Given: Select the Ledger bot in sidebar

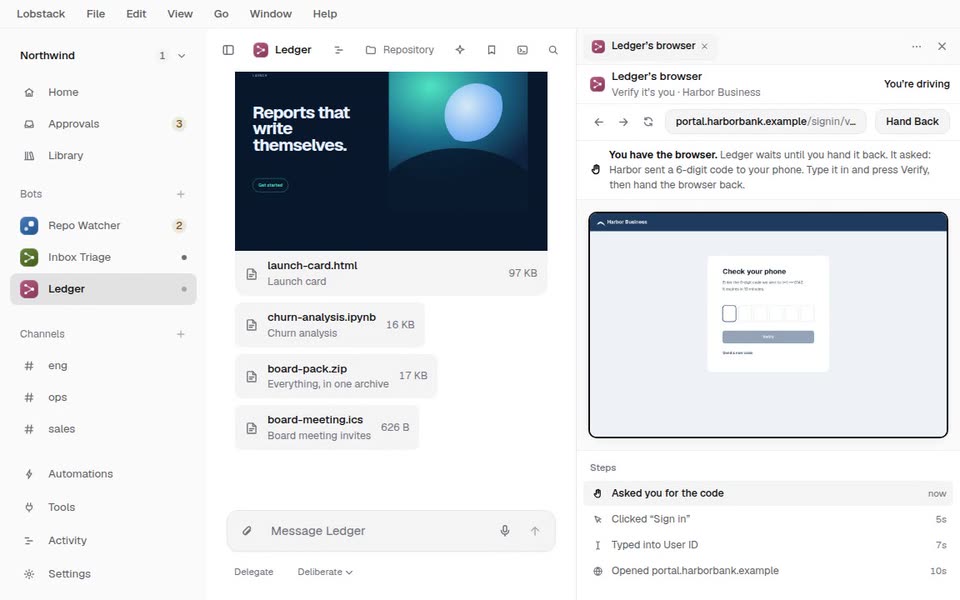Looking at the screenshot, I should 103,289.
